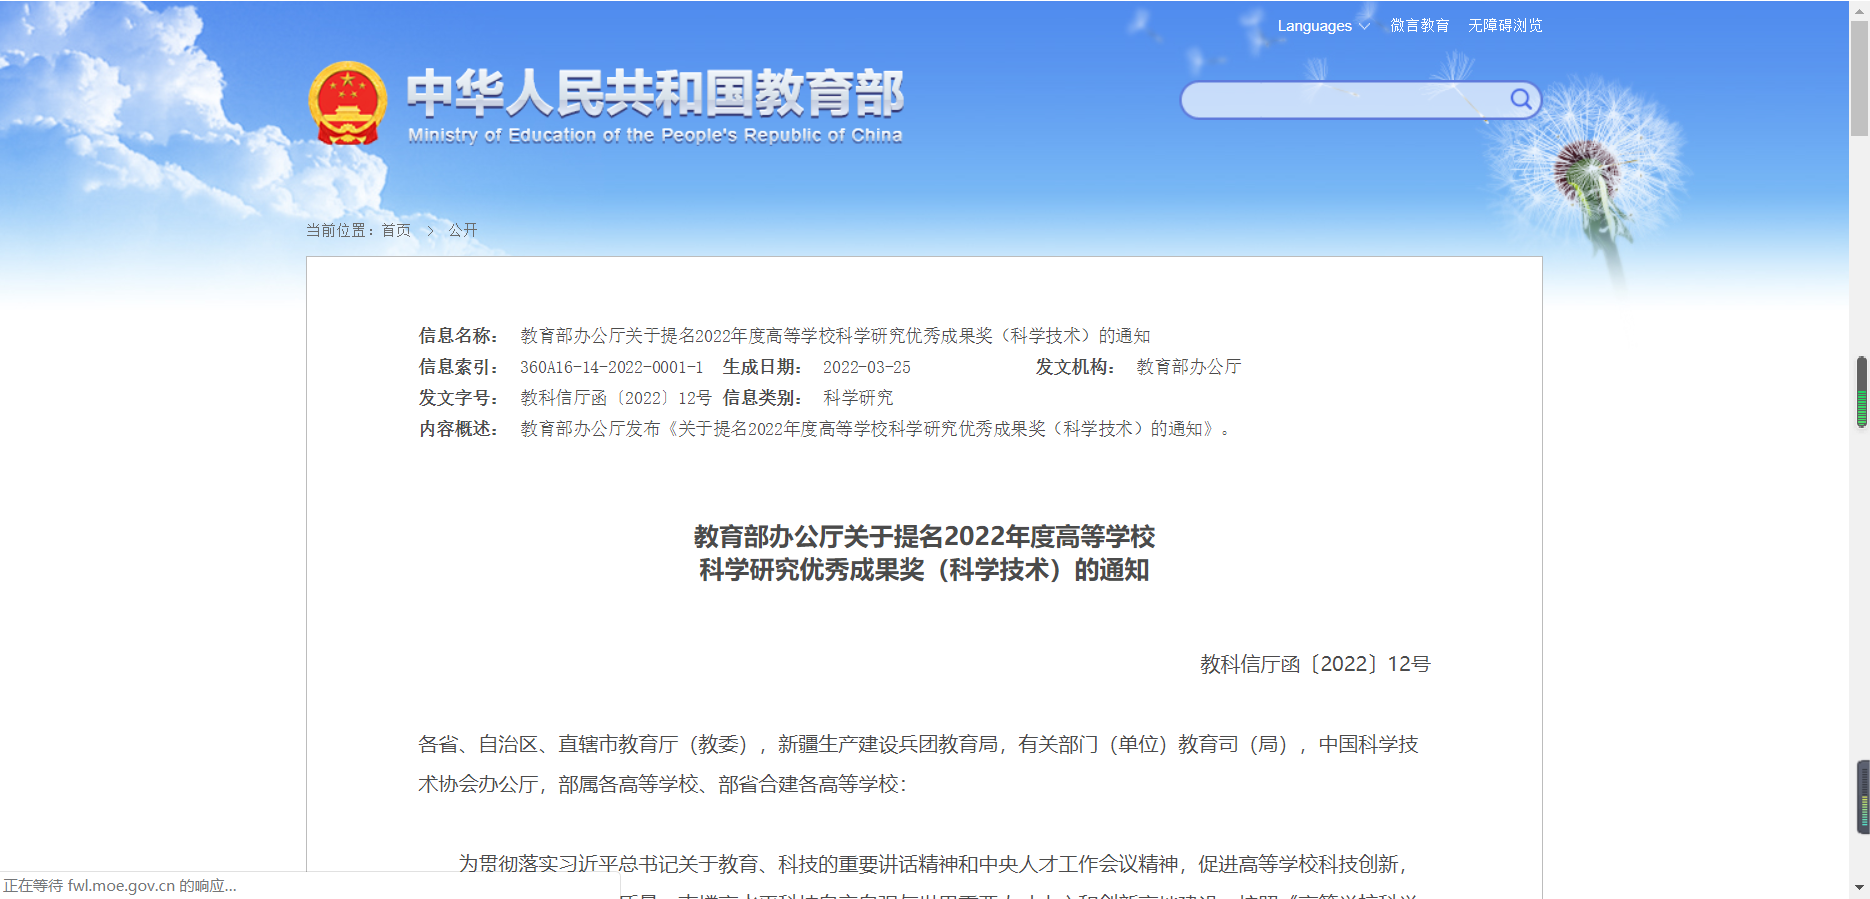Click the English ministry name subtitle
The image size is (1870, 899).
coord(655,135)
